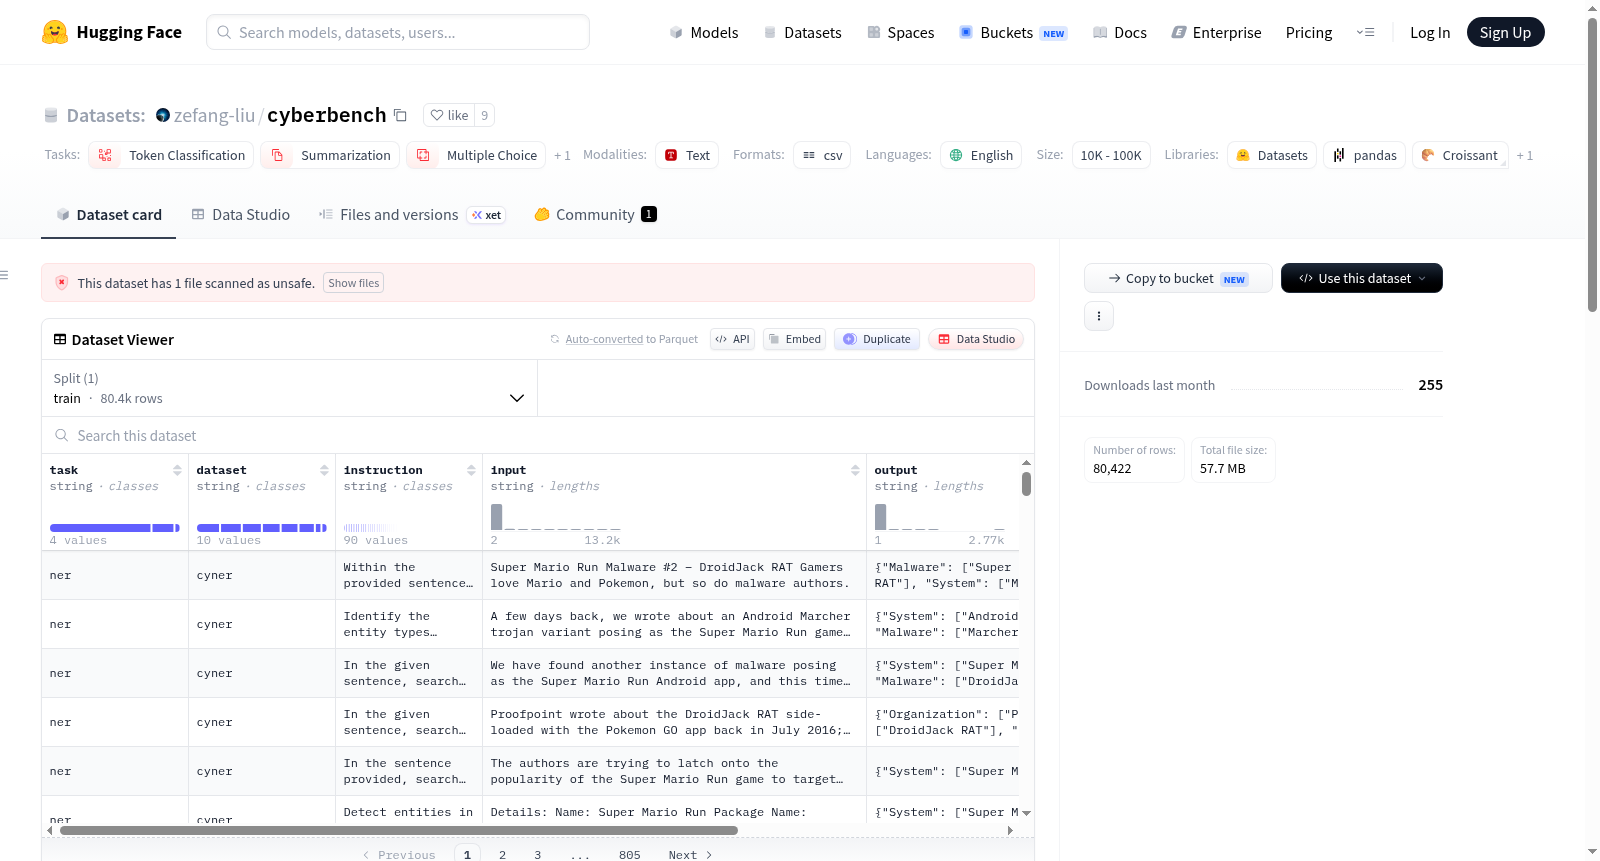1600x861 pixels.
Task: Go to page 2 of results
Action: pyautogui.click(x=502, y=854)
